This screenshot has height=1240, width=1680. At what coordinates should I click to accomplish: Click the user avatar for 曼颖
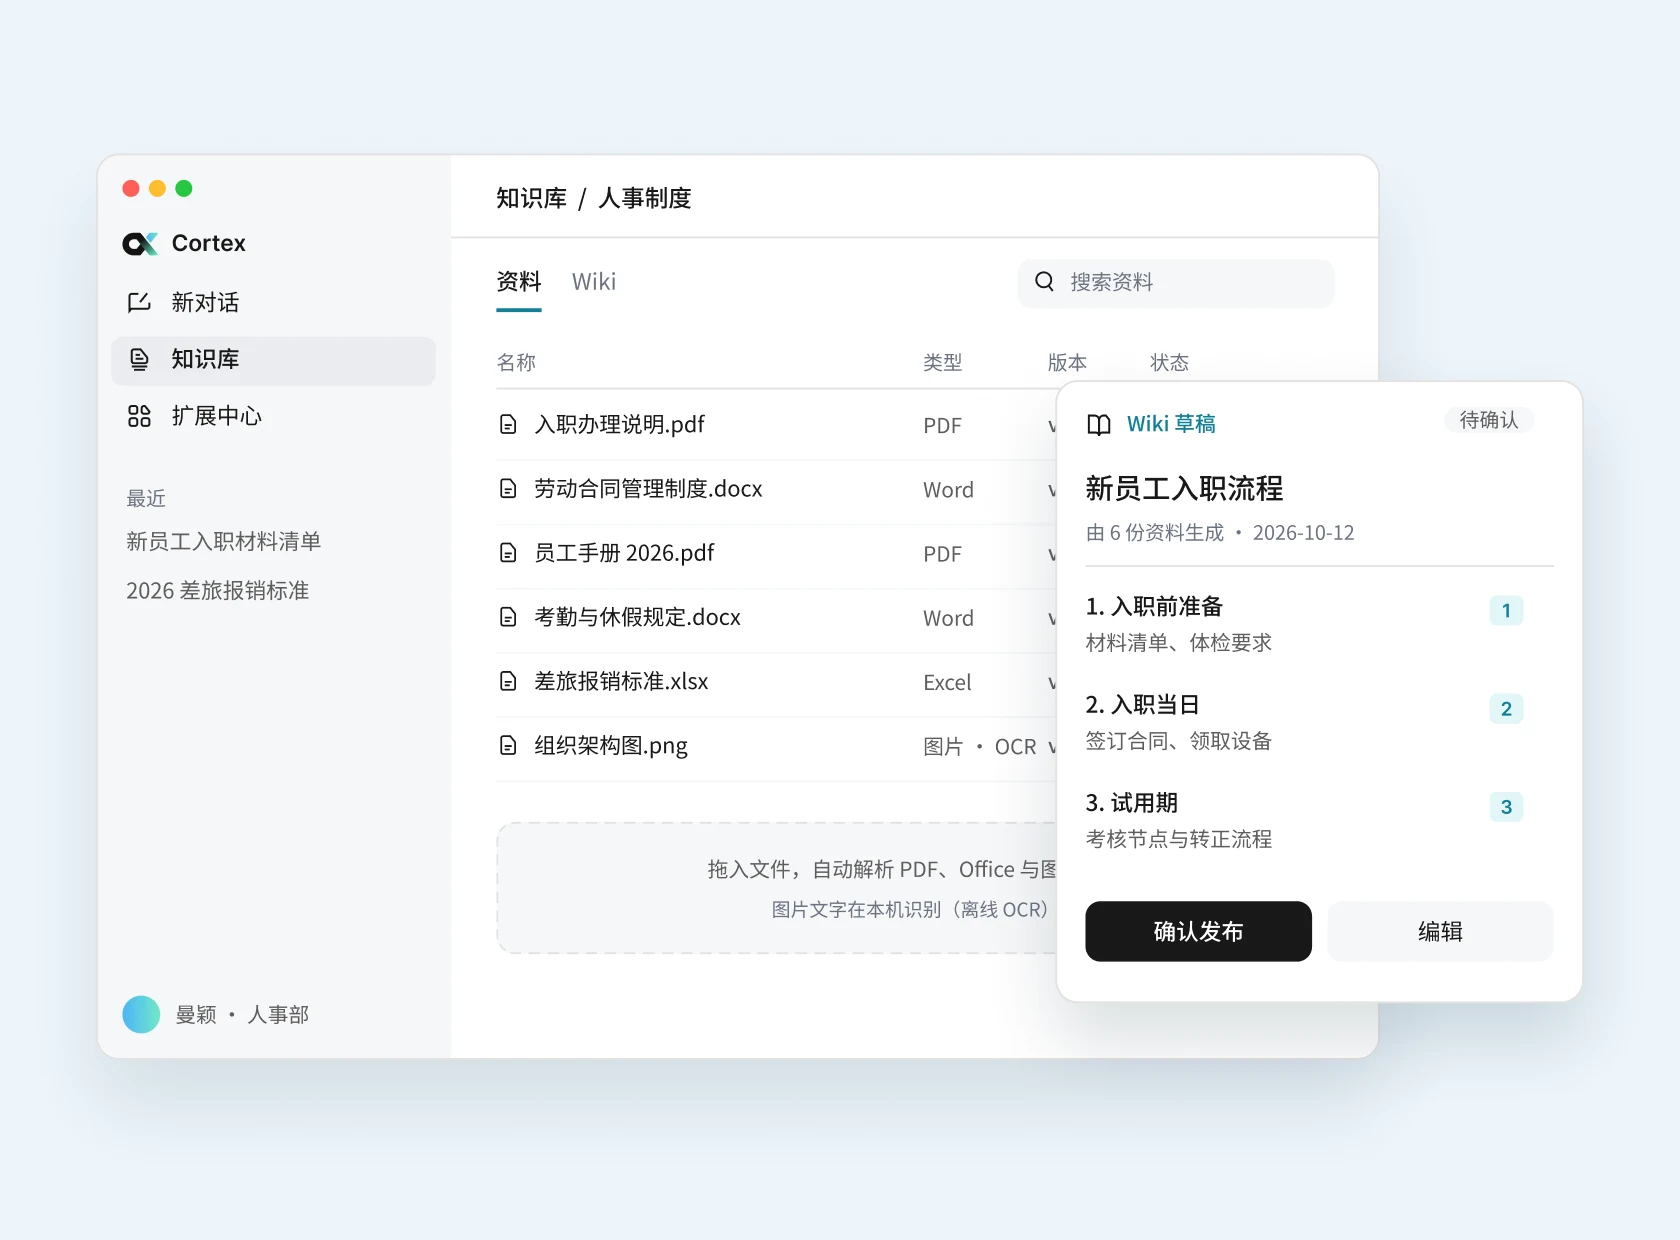[141, 1014]
